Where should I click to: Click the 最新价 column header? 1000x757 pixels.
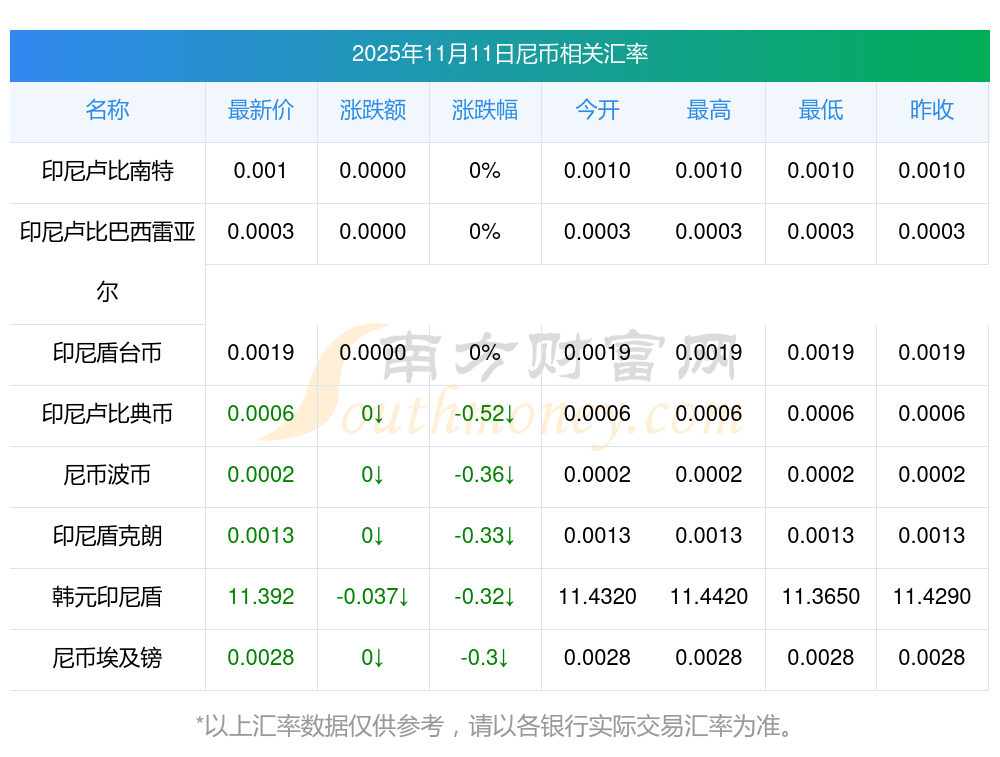pyautogui.click(x=261, y=110)
